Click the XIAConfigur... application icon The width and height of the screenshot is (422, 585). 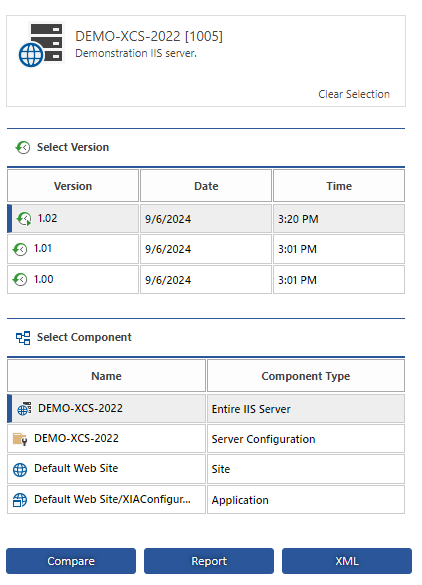(20, 500)
